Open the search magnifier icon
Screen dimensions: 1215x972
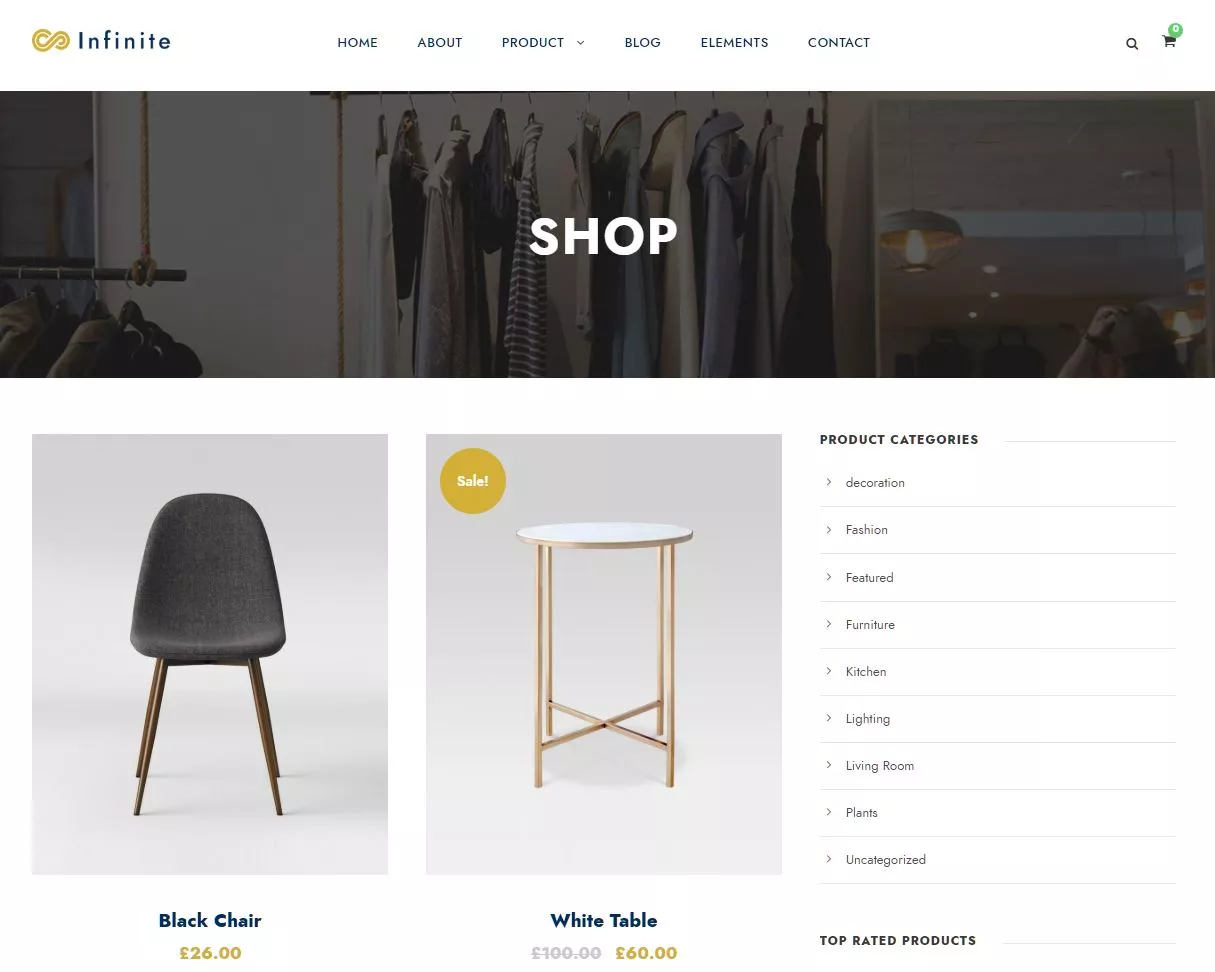(x=1132, y=44)
